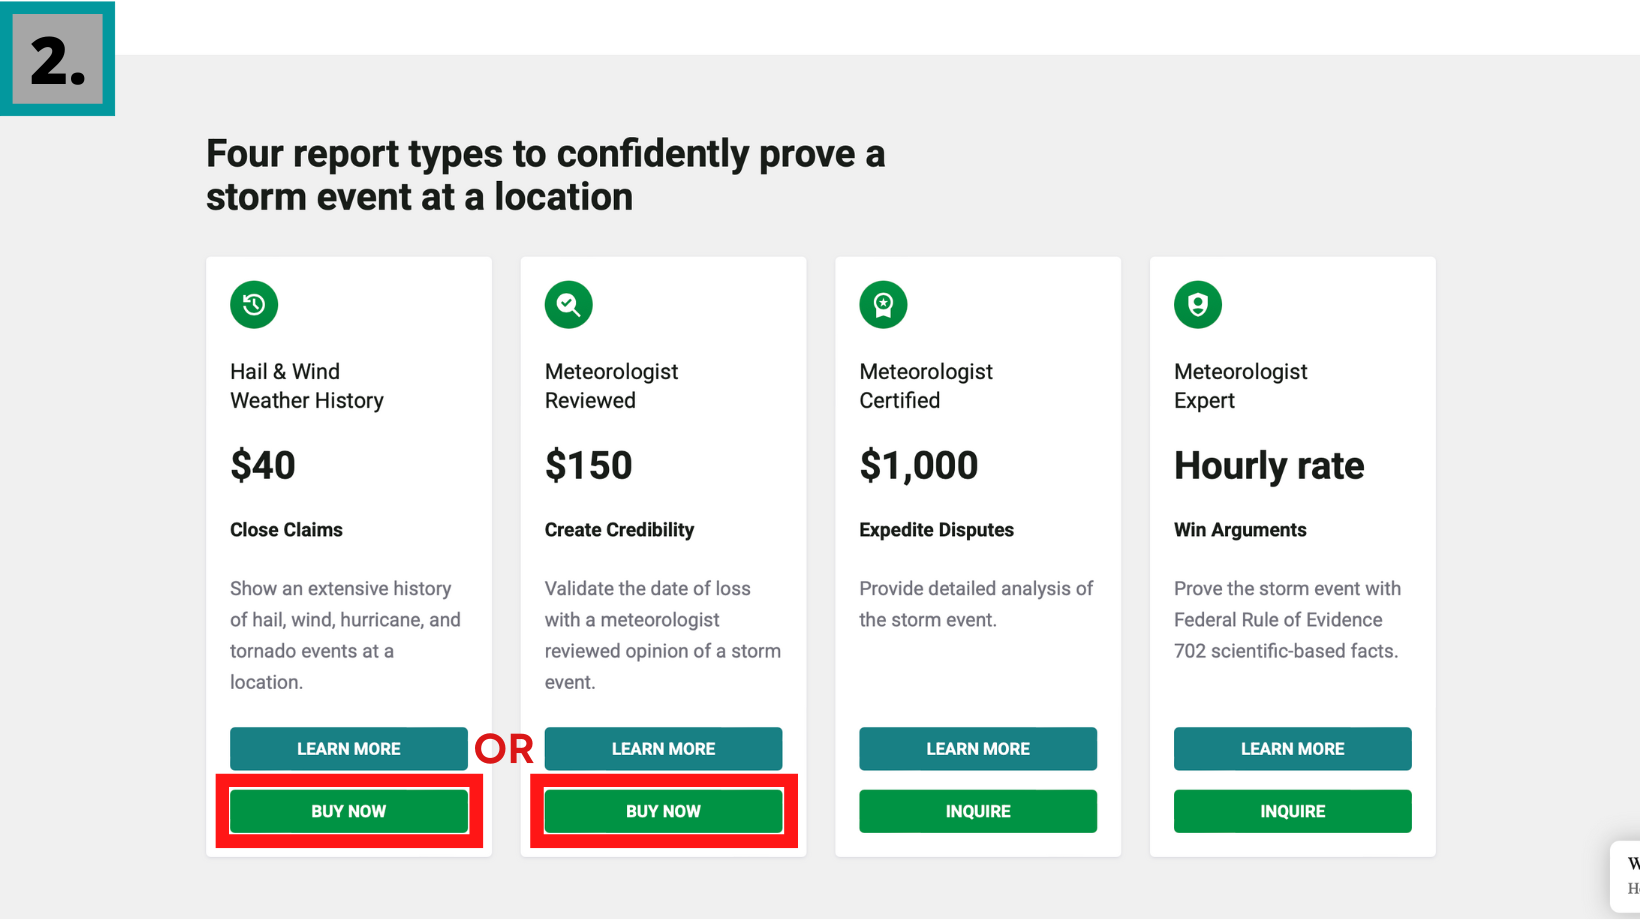Click the $1,000 price text
The width and height of the screenshot is (1640, 924).
(919, 466)
